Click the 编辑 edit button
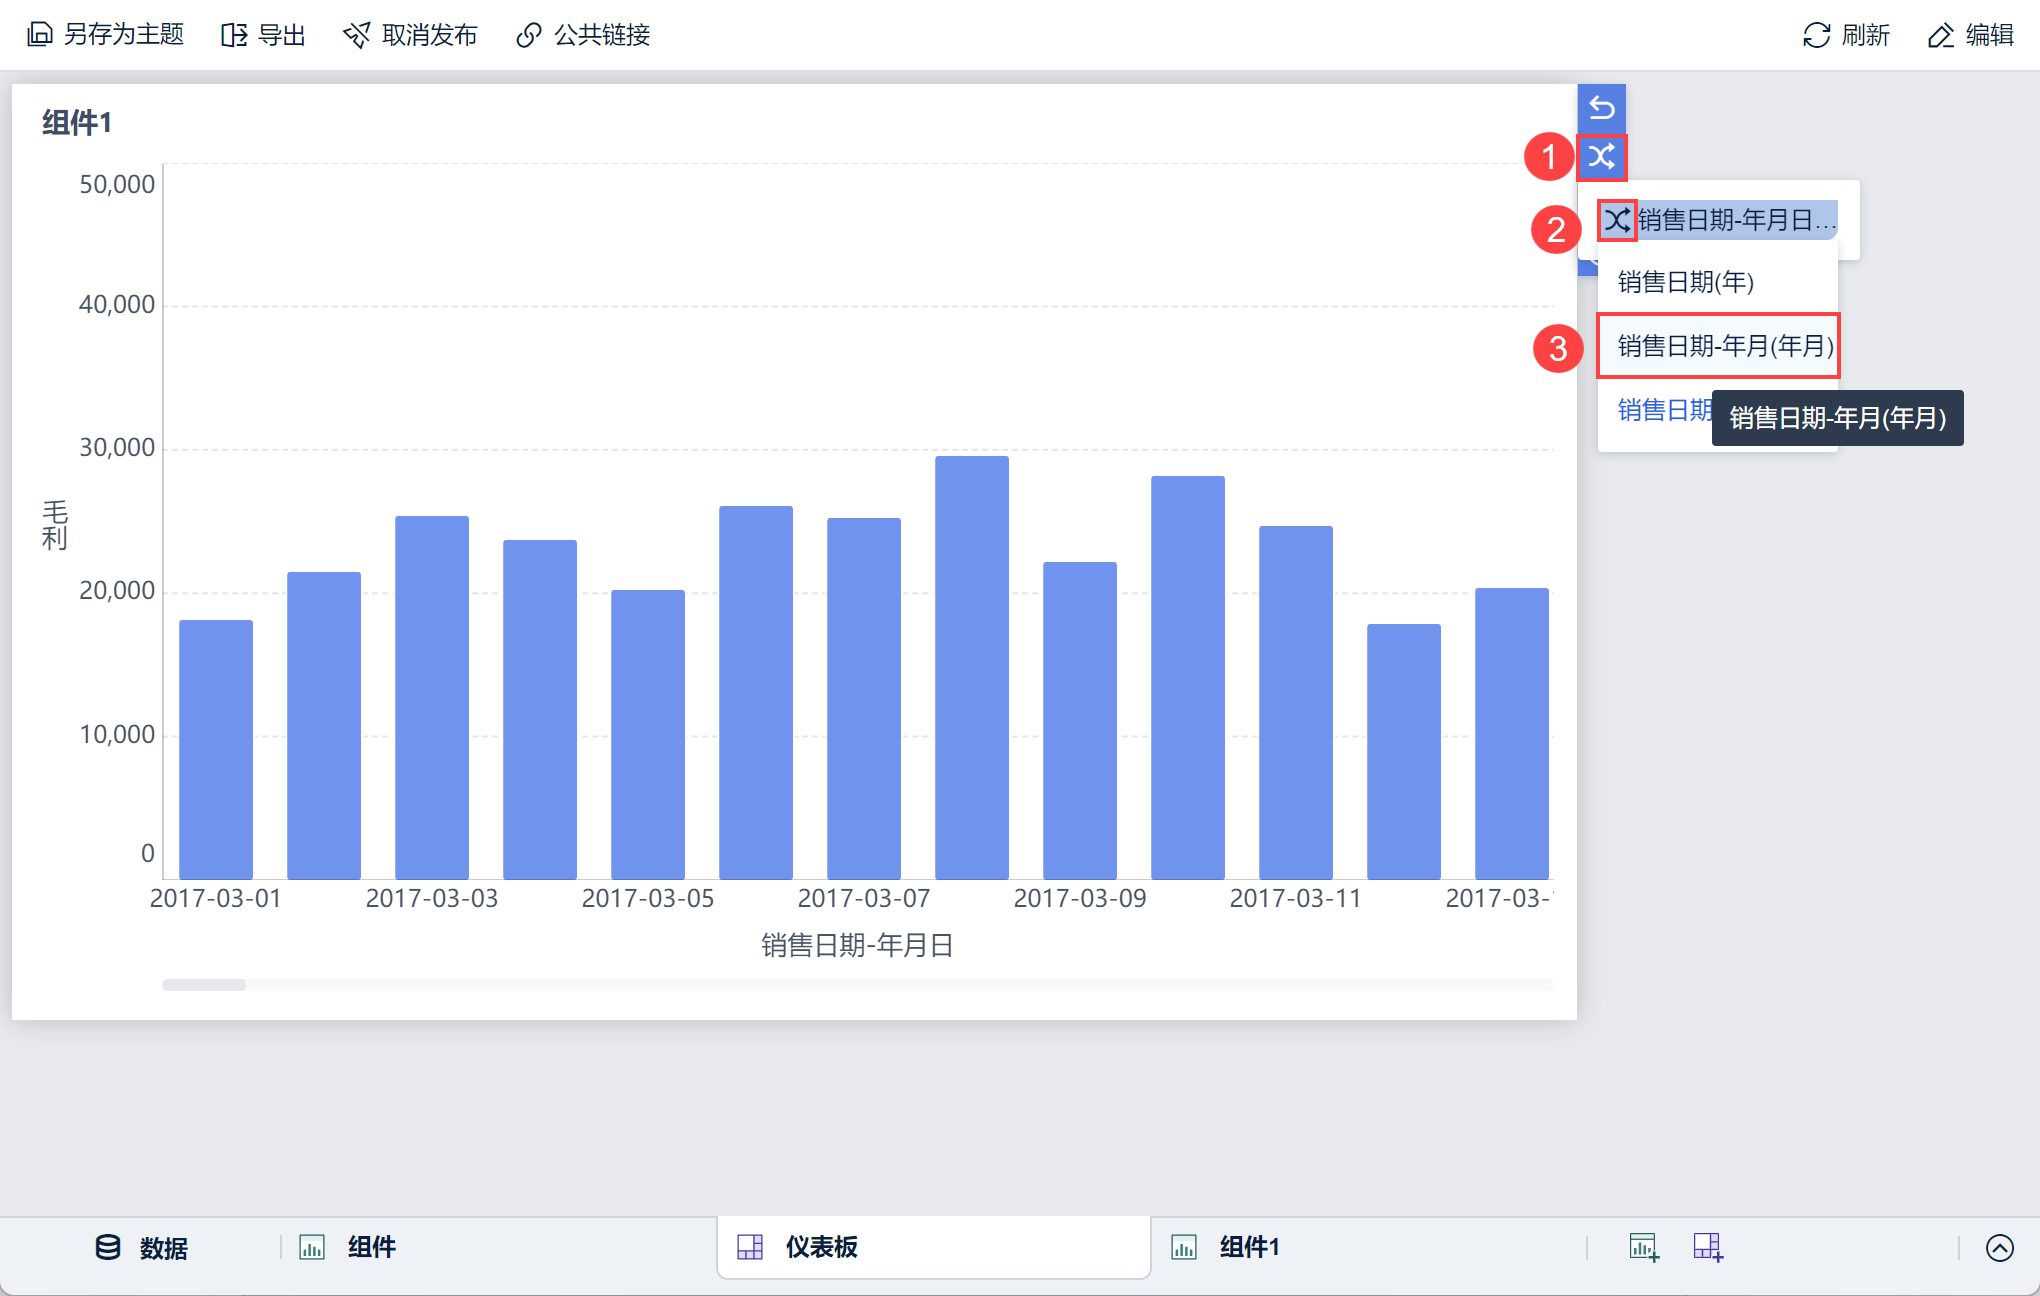Screen dimensions: 2040x1296 pos(1970,35)
